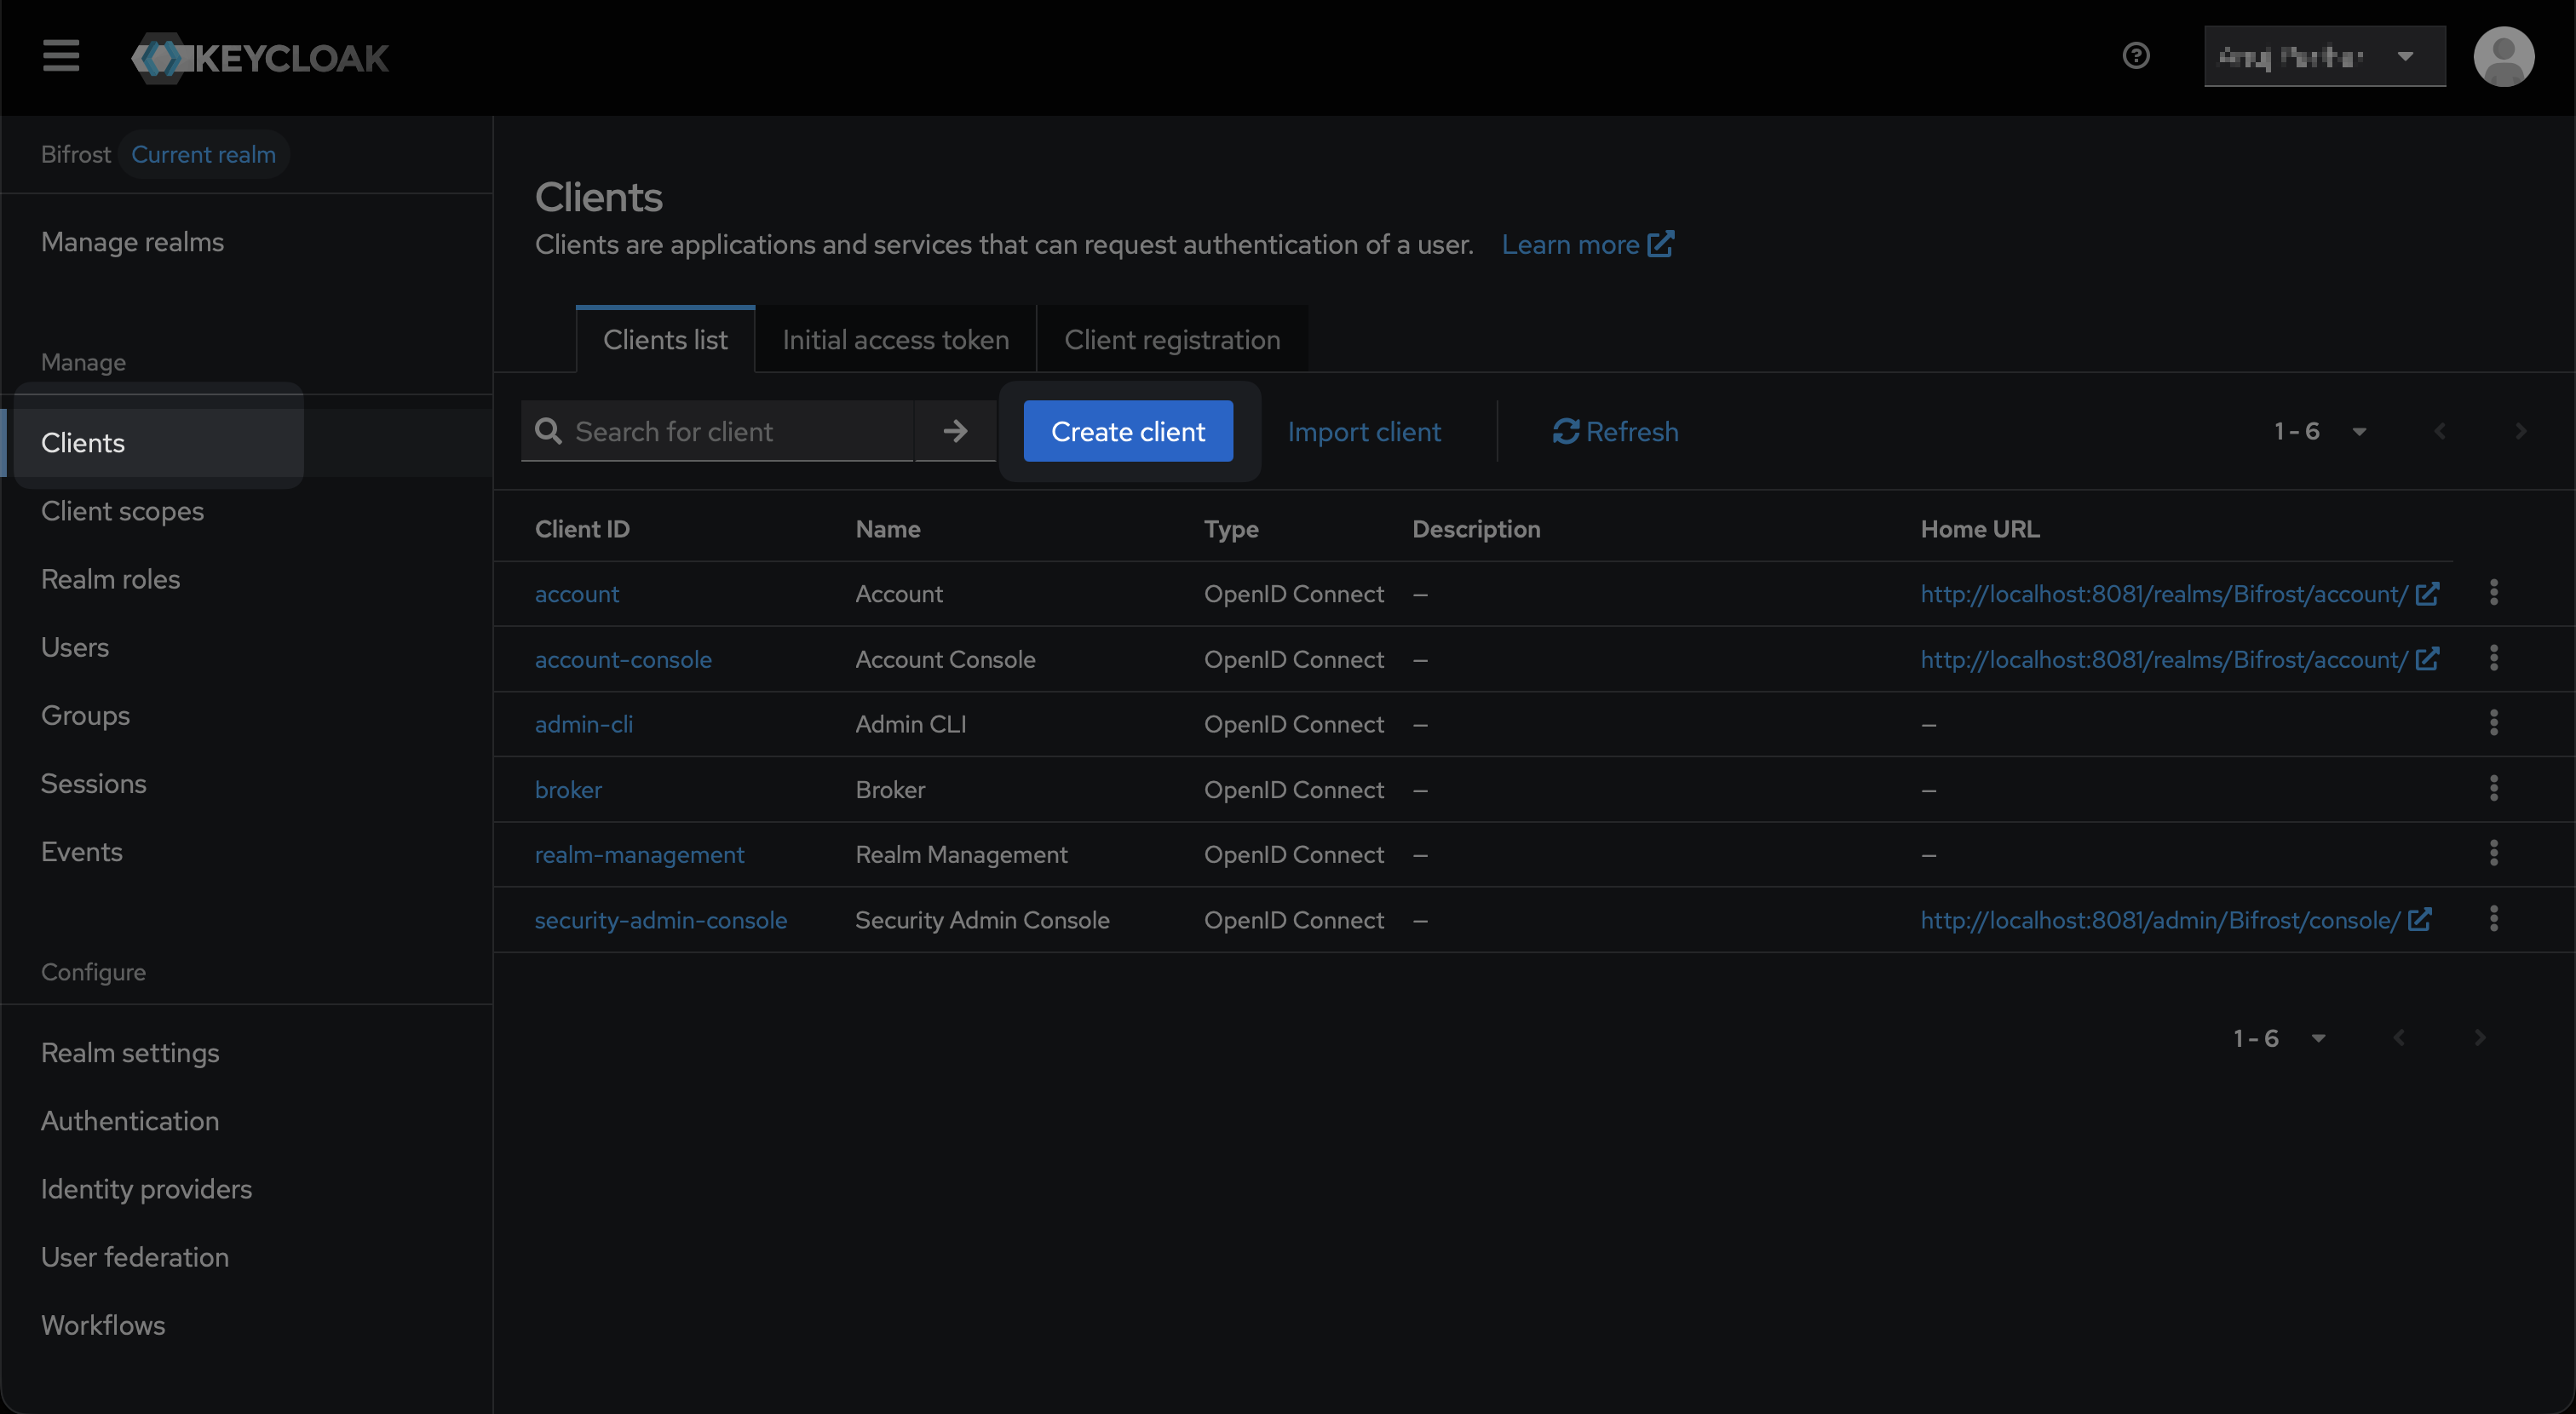Open Events in the sidebar
Screen dimensions: 2576x1414
(x=81, y=851)
